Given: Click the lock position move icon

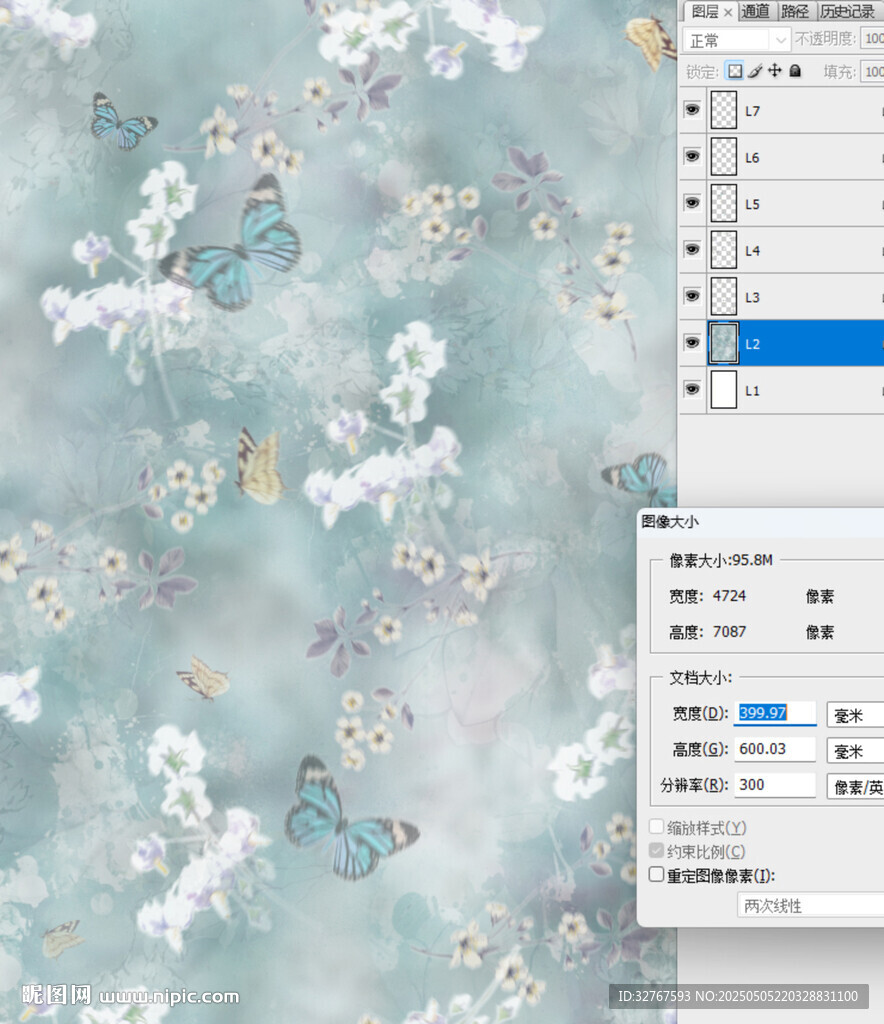Looking at the screenshot, I should 776,71.
